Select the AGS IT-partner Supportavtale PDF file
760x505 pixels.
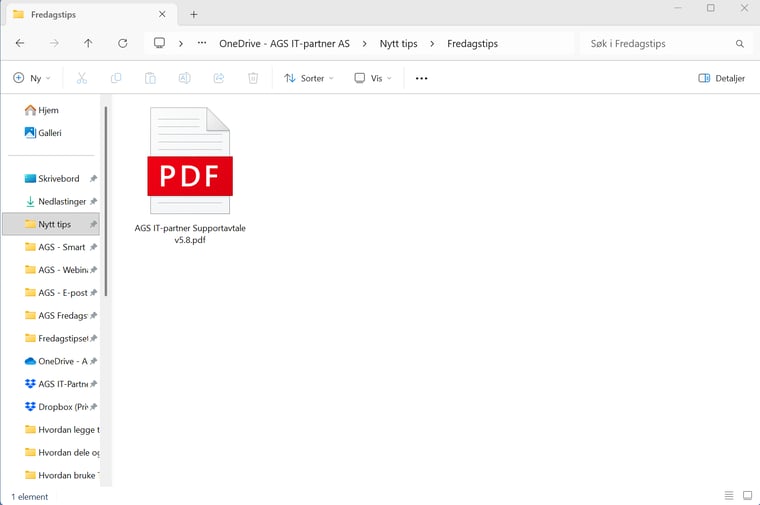tap(190, 175)
